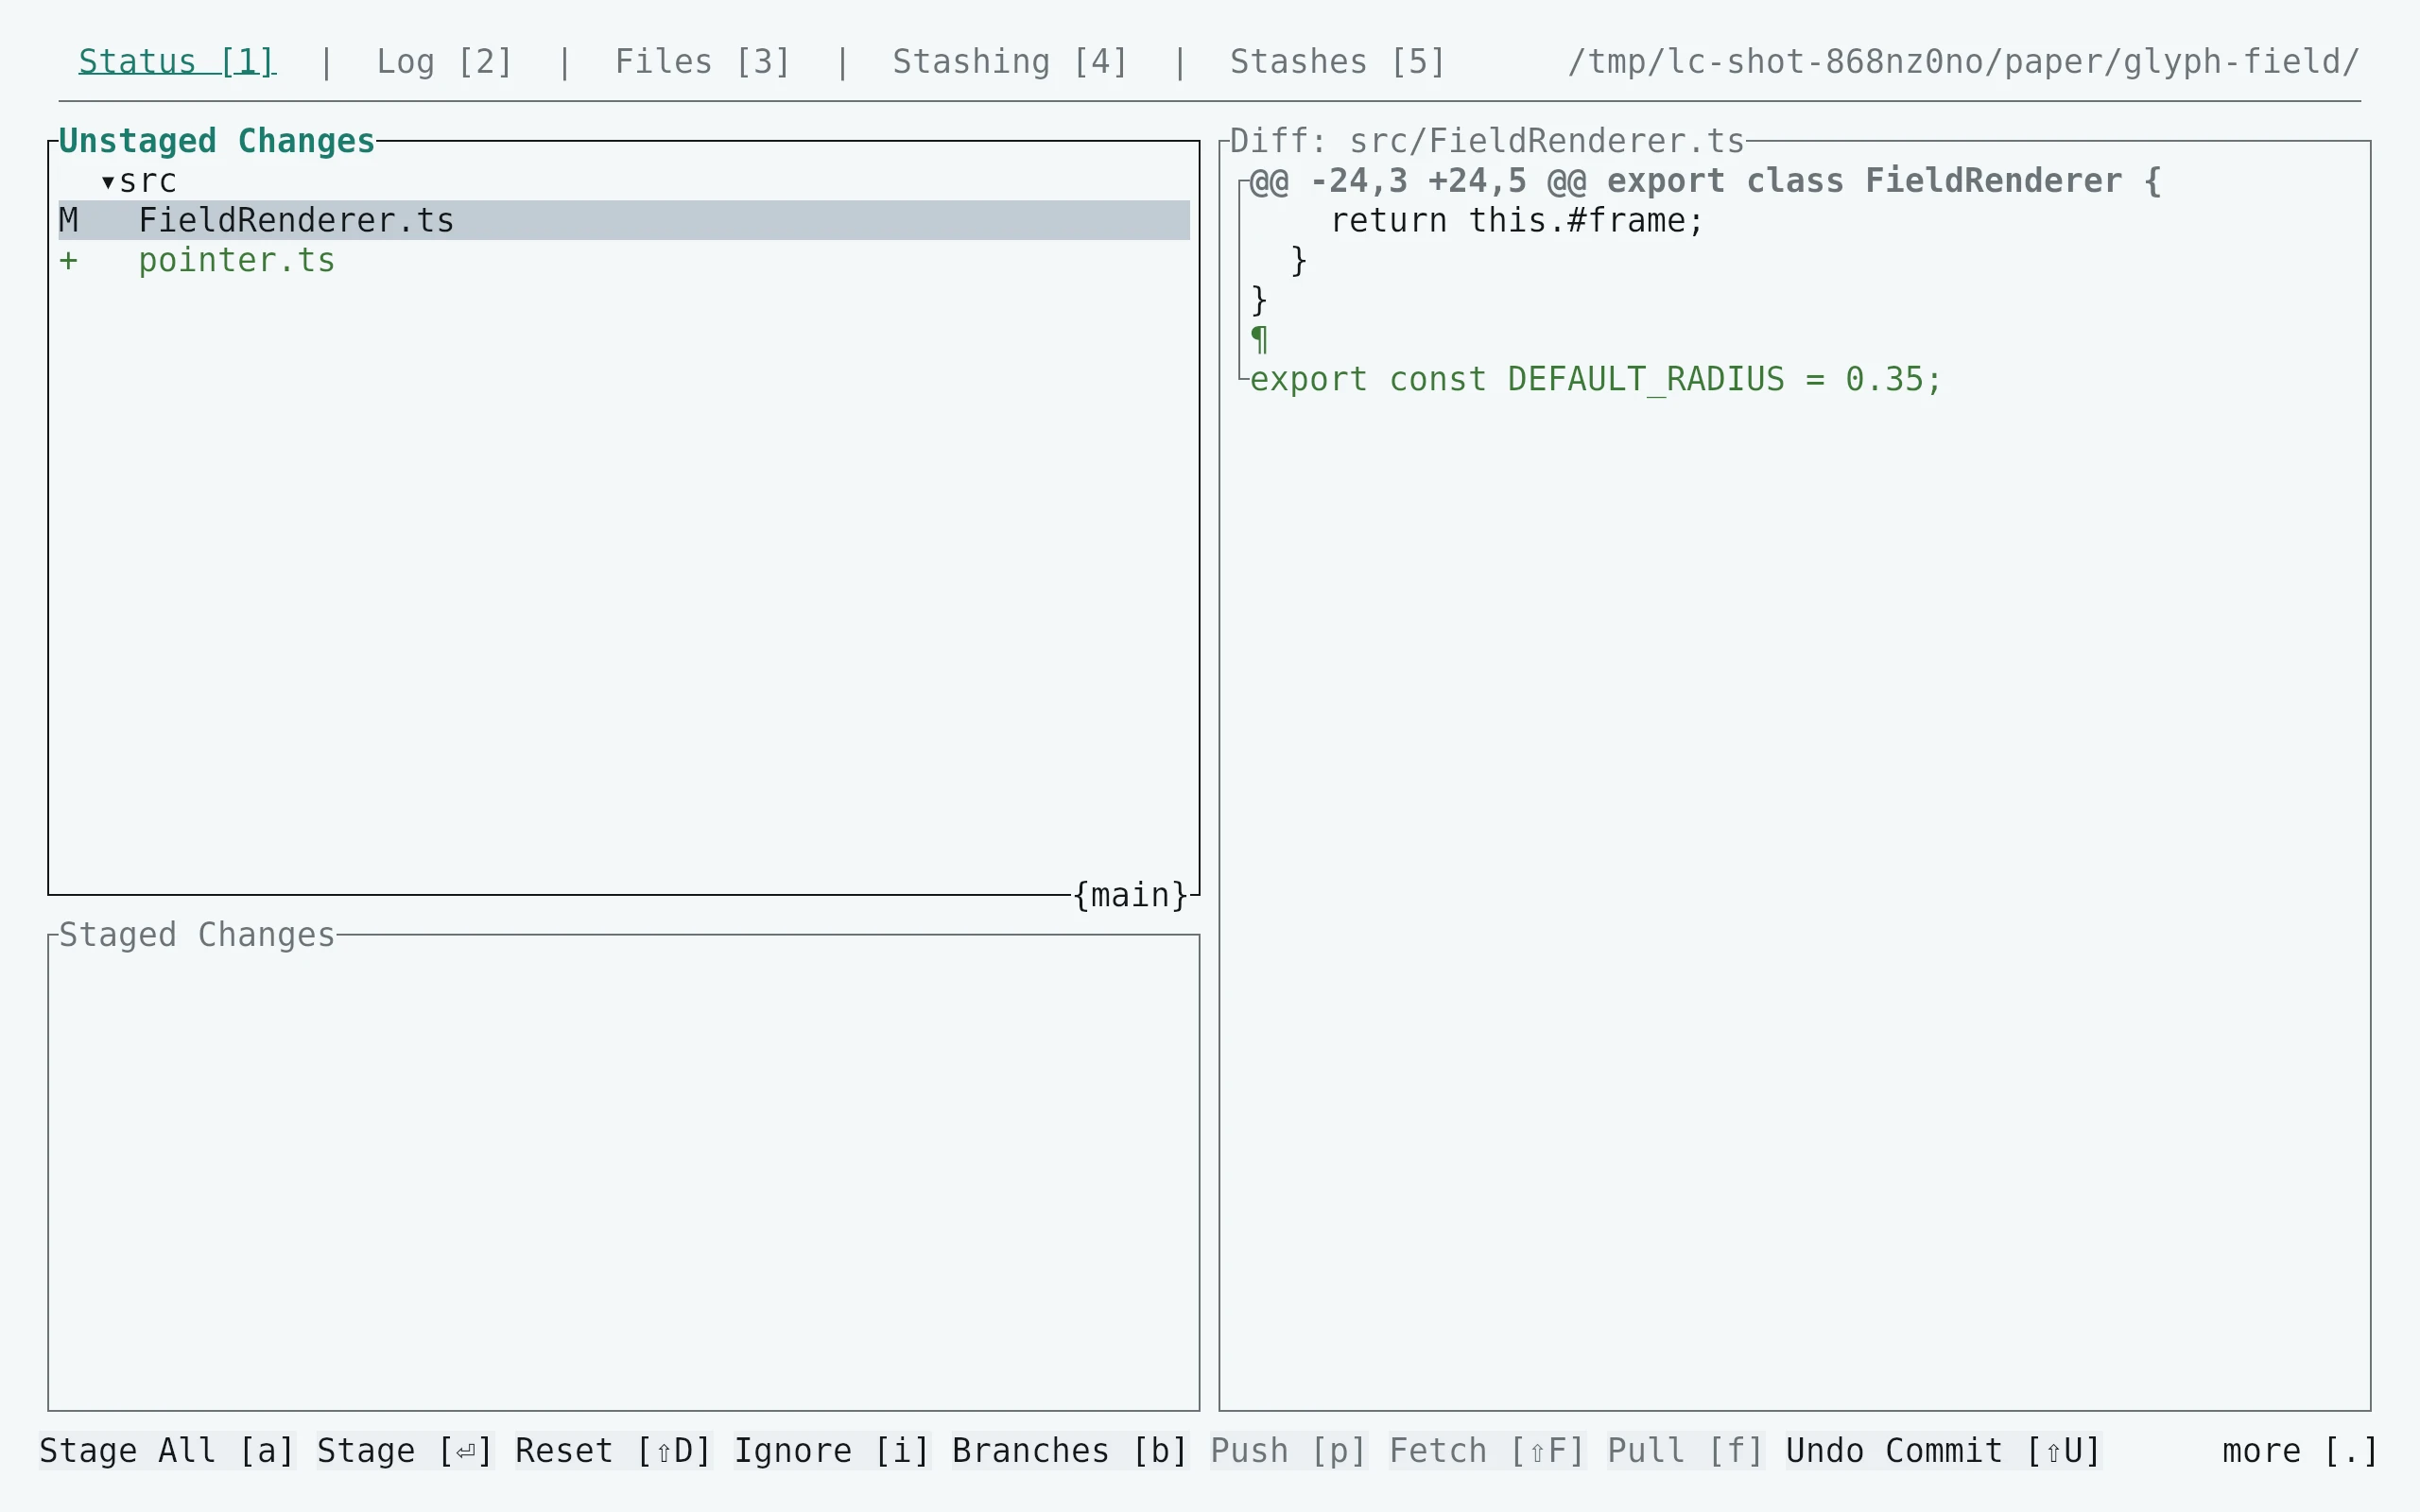This screenshot has width=2420, height=1512.
Task: Click Stage All [a] command
Action: coord(167,1450)
